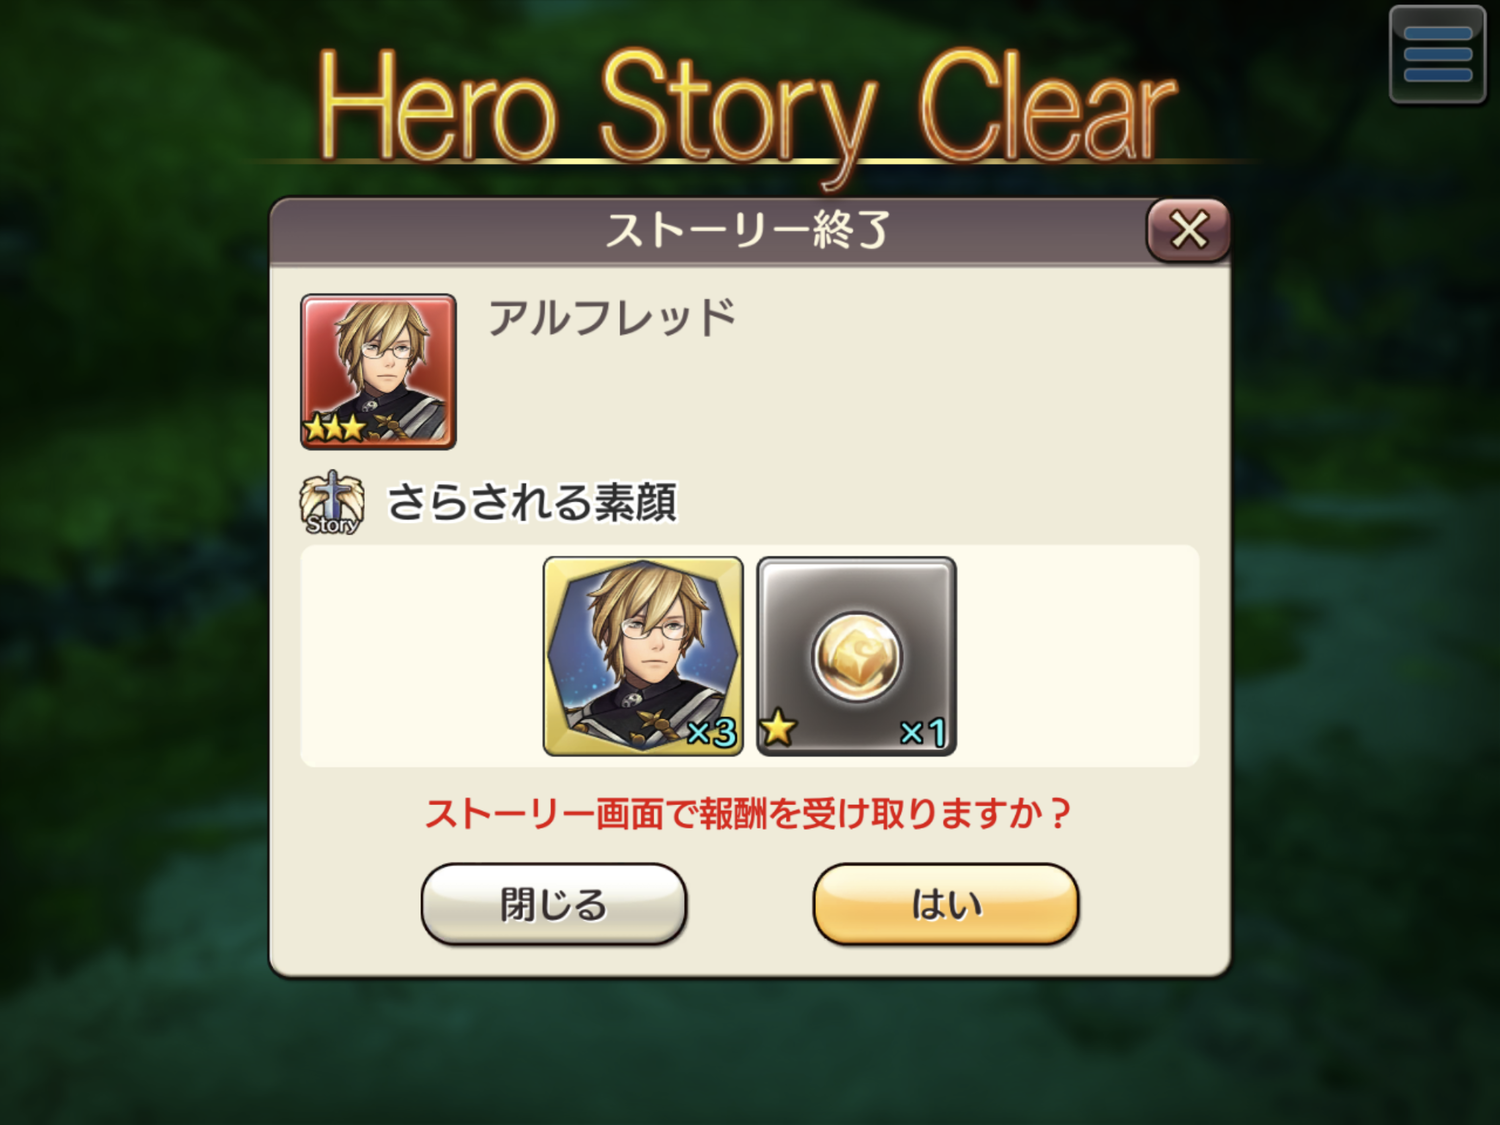Click the 閉じる button
The height and width of the screenshot is (1125, 1500).
(x=554, y=904)
